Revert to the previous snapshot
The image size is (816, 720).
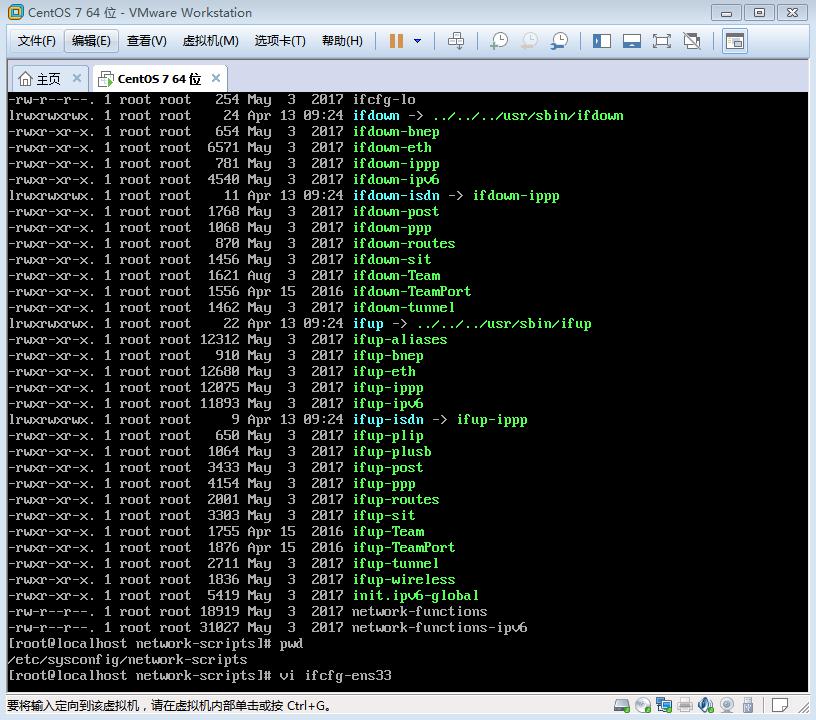click(529, 41)
